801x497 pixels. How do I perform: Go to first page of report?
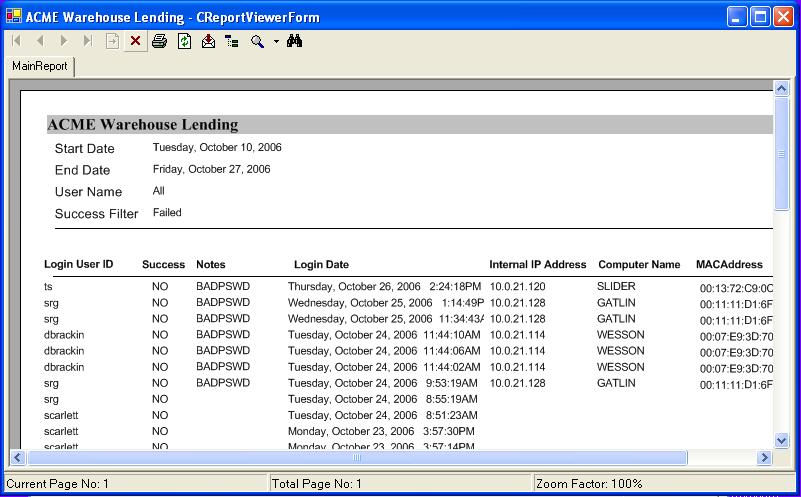[16, 41]
